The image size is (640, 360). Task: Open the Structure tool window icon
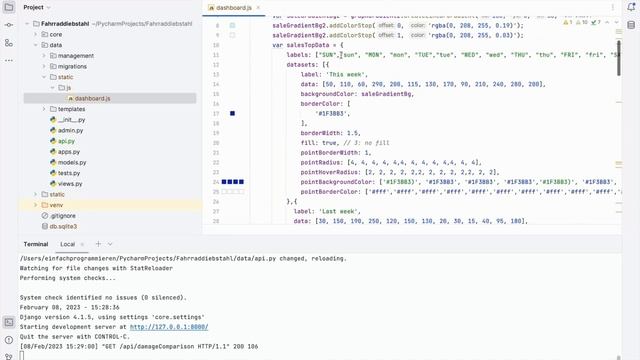[x=9, y=42]
